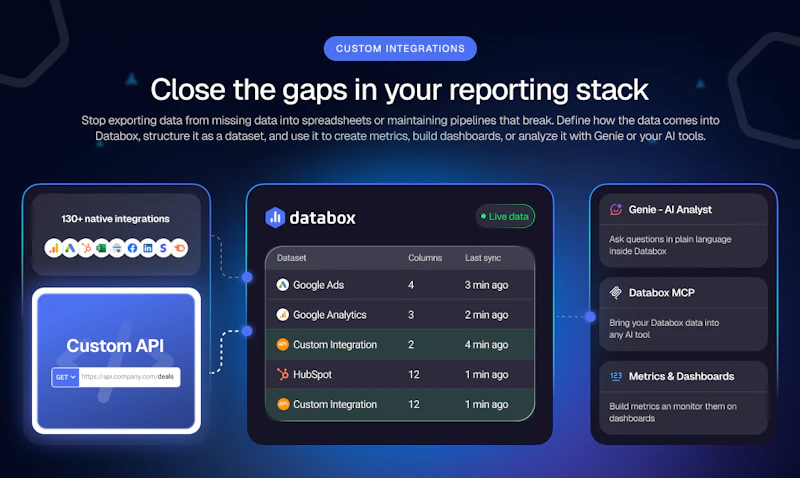Click 'Close the gaps in your reporting stack' headline
Viewport: 800px width, 478px height.
(399, 90)
